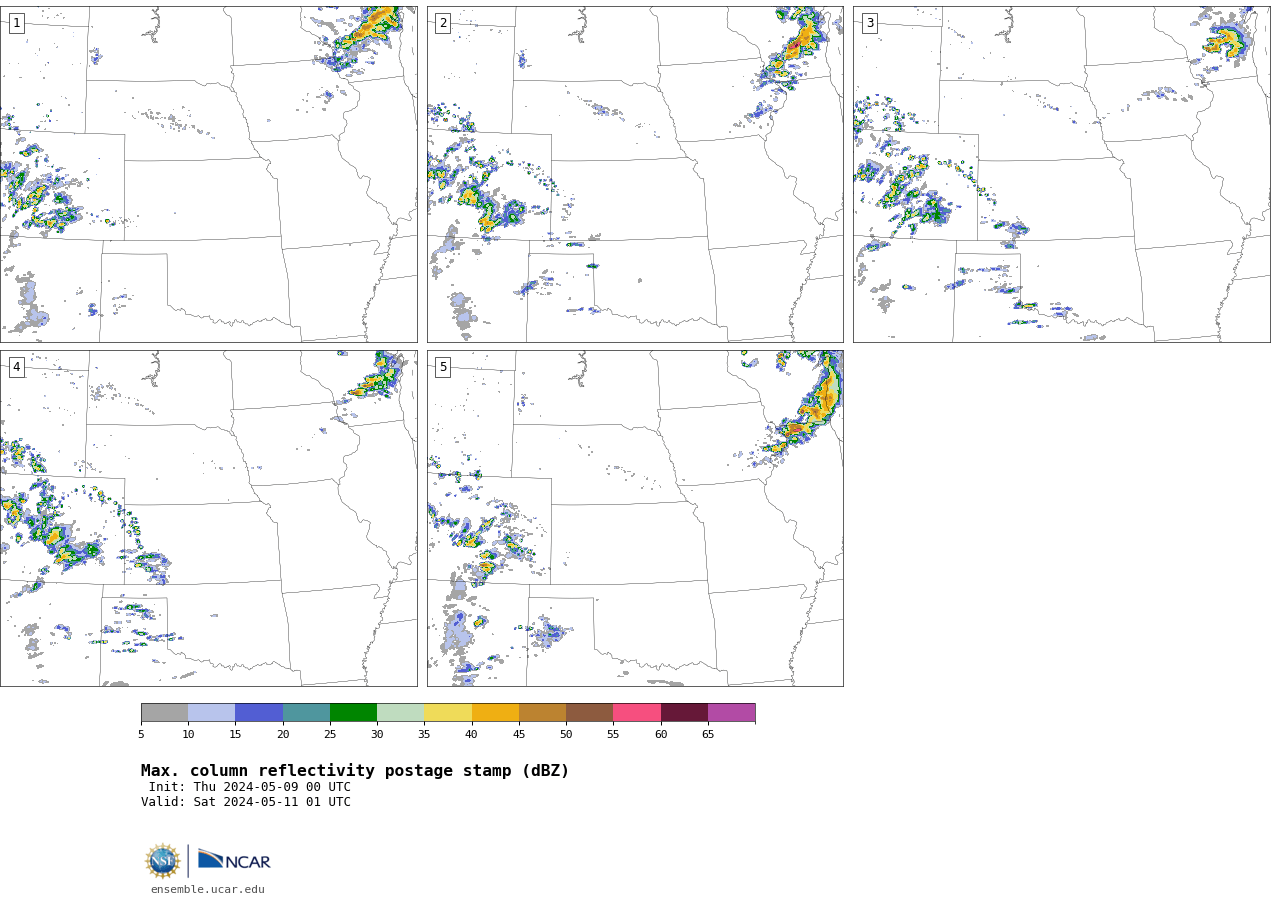Click the 'Init: Thu 2024-05-09 00 UTC' text
The width and height of the screenshot is (1280, 901).
coord(250,787)
